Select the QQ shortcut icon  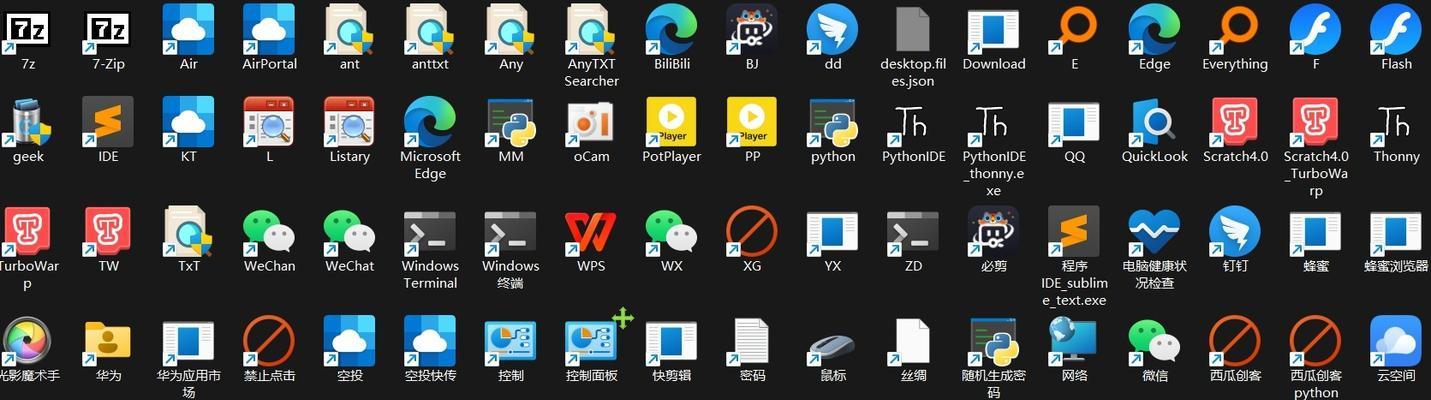(1074, 122)
